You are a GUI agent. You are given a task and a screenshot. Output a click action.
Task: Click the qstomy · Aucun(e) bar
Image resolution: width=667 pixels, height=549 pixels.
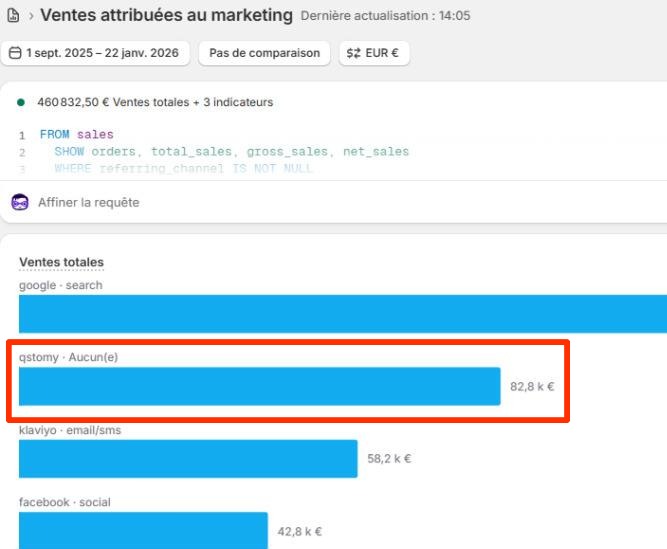point(259,386)
